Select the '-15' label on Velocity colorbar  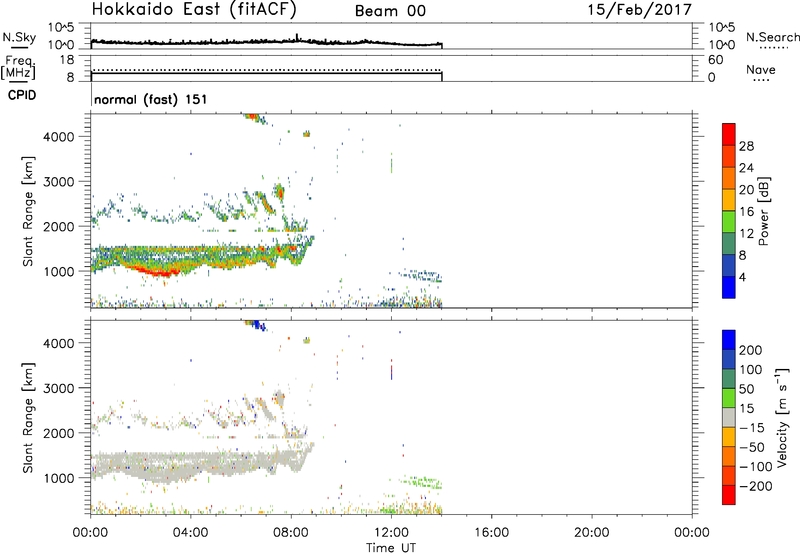click(752, 428)
